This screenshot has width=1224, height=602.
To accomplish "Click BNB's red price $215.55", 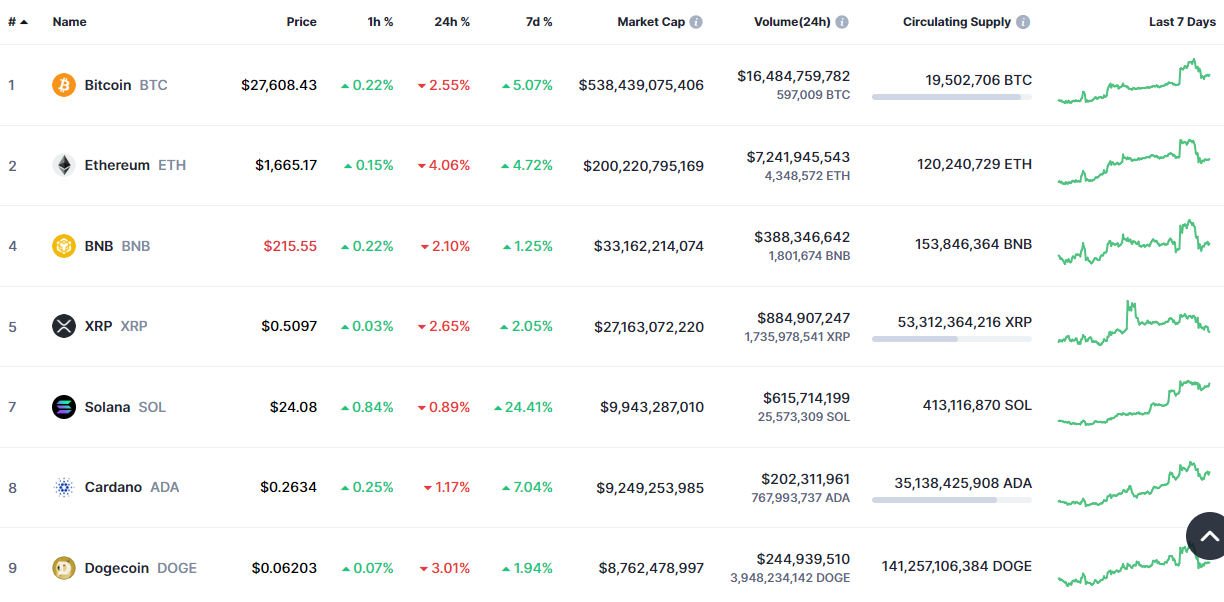I will click(290, 246).
